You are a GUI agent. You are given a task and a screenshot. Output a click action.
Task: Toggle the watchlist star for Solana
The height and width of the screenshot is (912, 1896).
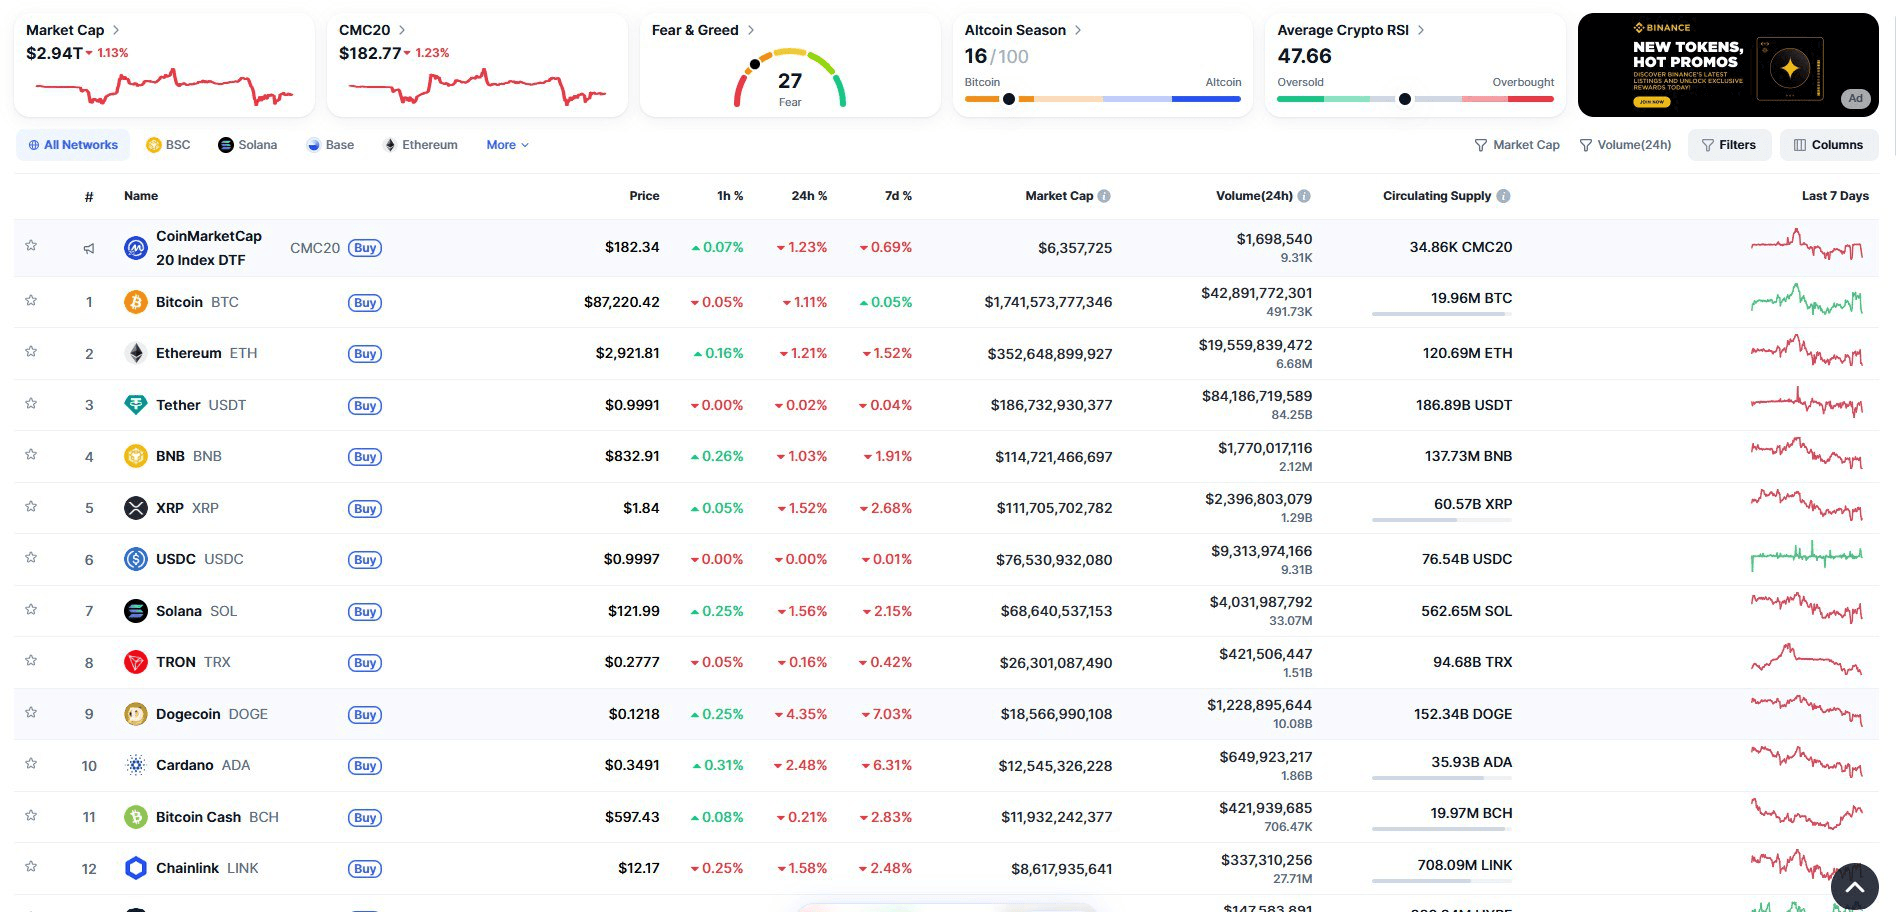pyautogui.click(x=31, y=610)
